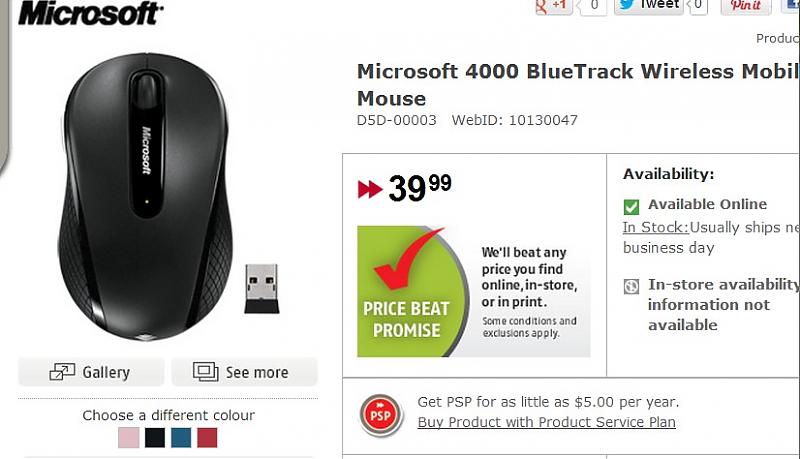Click the USB receiver image
800x459 pixels.
click(261, 288)
